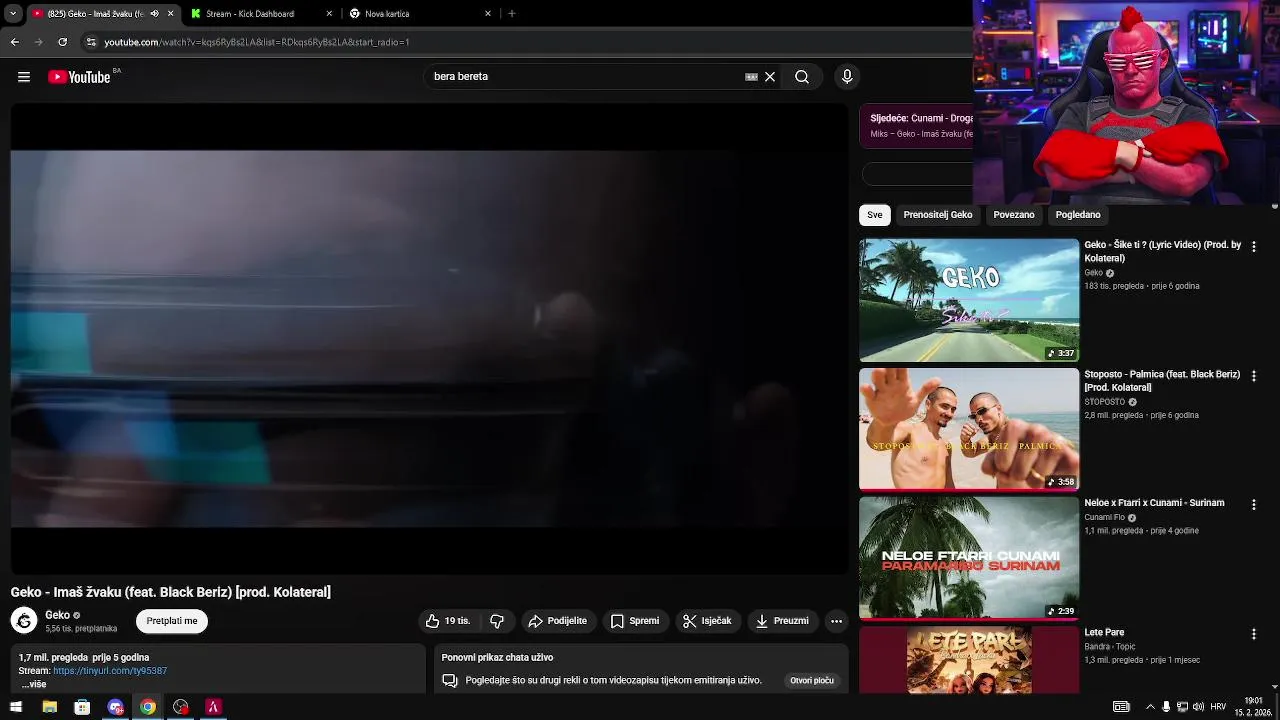Image resolution: width=1280 pixels, height=720 pixels.
Task: Open live chat replay via Otvori ploču
Action: click(812, 681)
